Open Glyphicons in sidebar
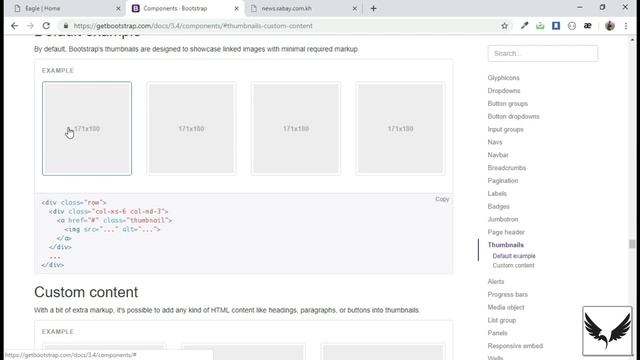The height and width of the screenshot is (360, 640). click(503, 78)
